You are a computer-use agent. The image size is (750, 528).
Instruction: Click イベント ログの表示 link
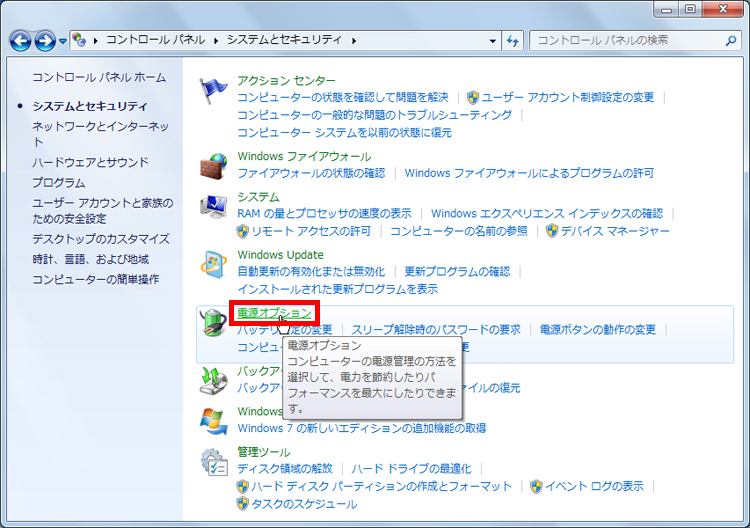point(594,486)
